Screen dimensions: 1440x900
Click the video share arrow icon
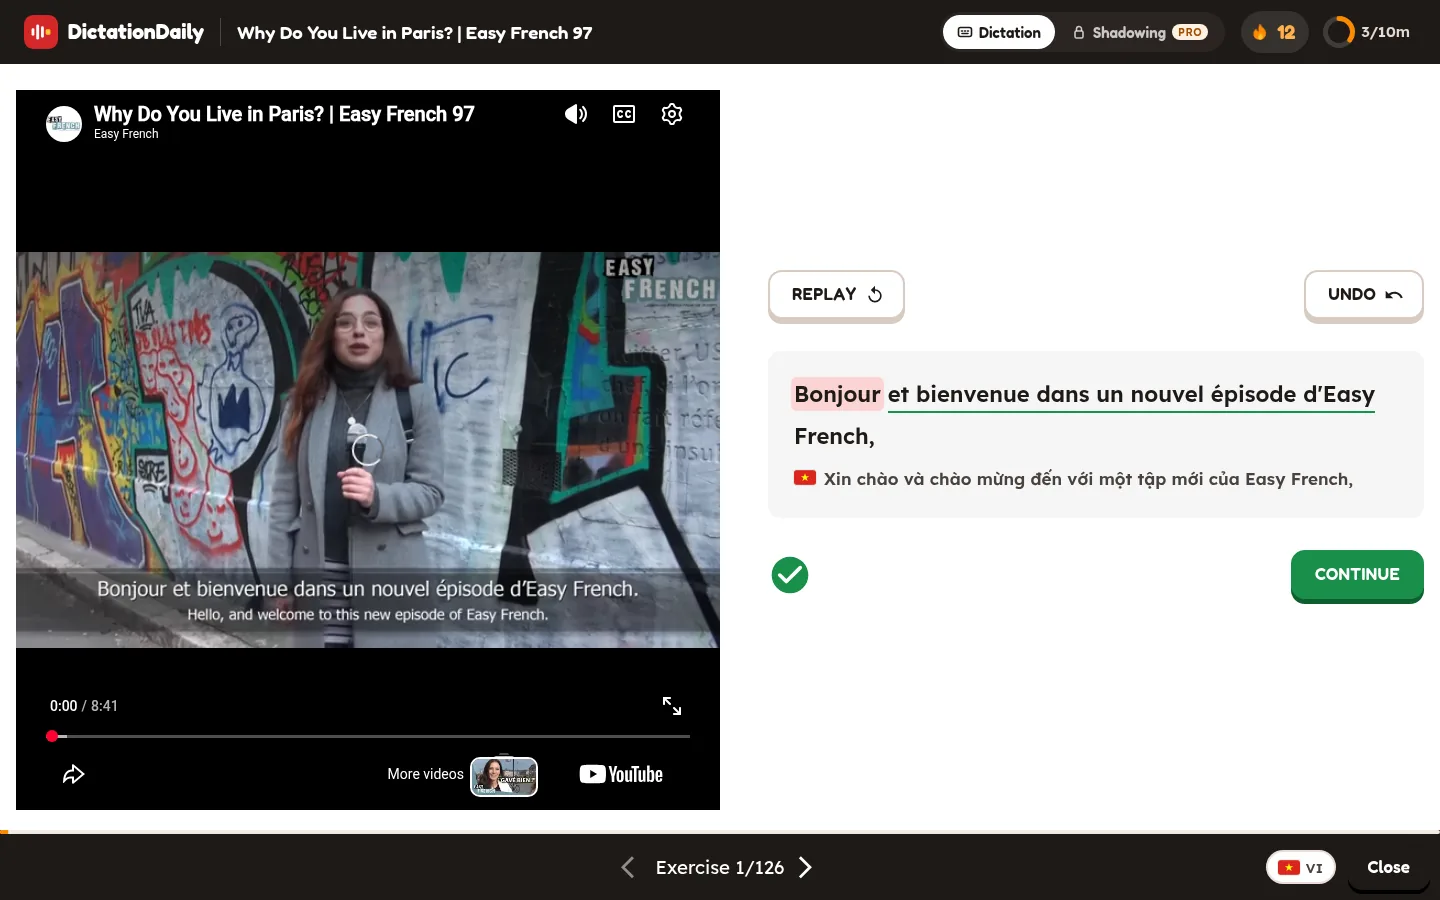point(74,774)
